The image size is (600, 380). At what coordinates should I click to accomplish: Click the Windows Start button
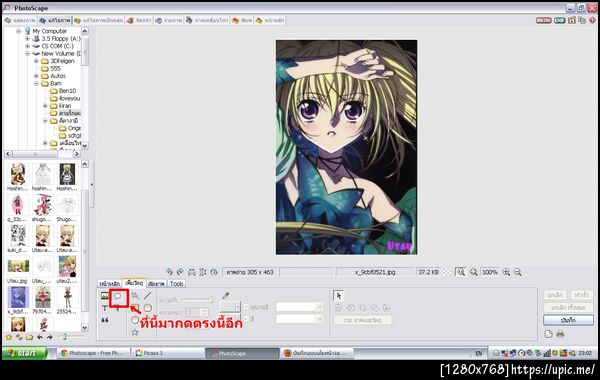click(24, 353)
